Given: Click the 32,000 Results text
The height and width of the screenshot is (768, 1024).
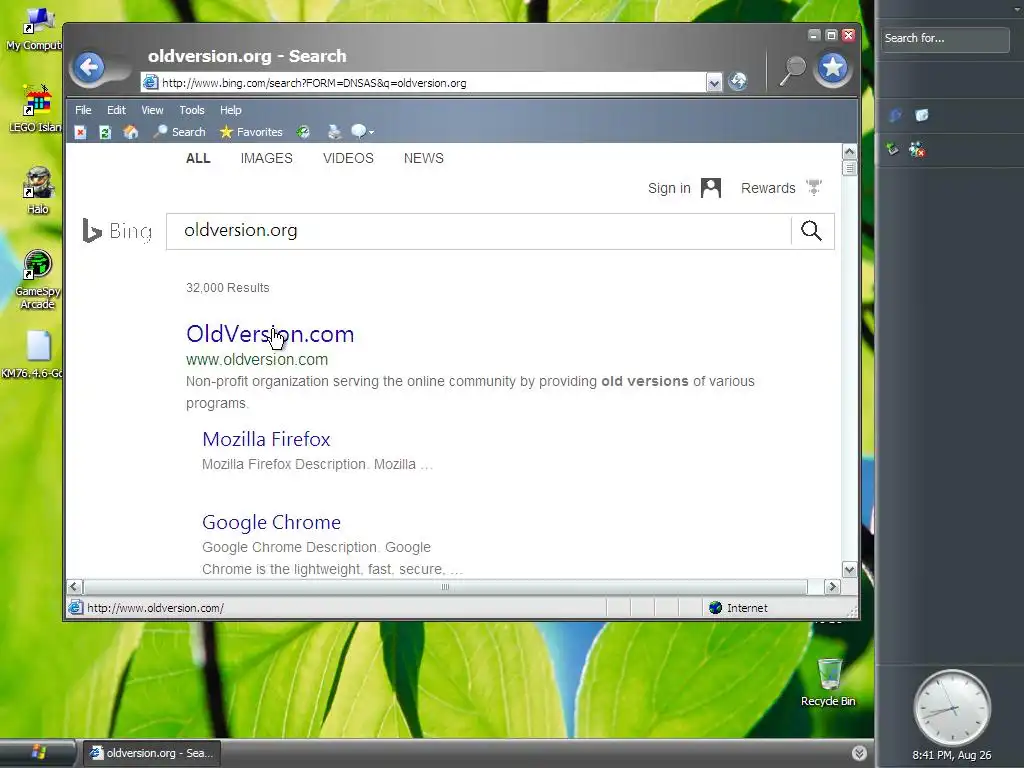Looking at the screenshot, I should coord(227,287).
